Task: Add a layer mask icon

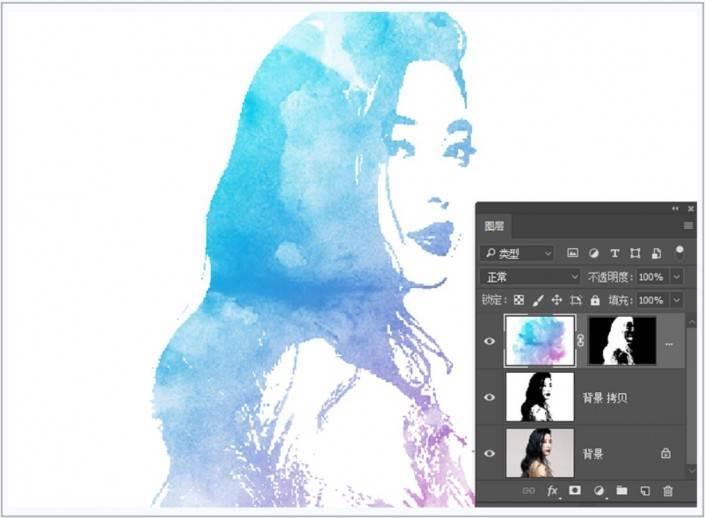Action: tap(575, 490)
